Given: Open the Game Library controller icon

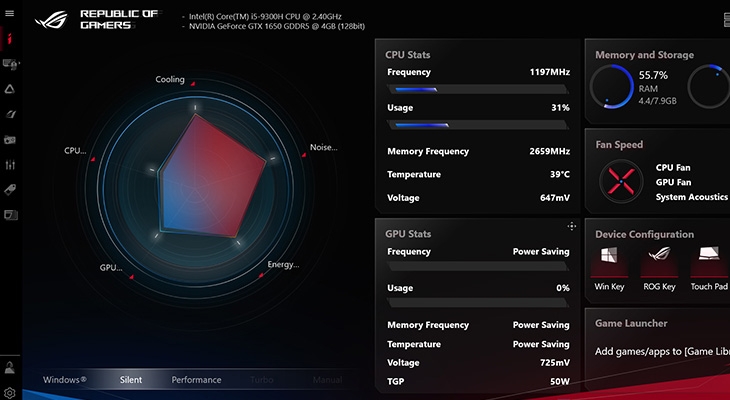Looking at the screenshot, I should [x=10, y=140].
